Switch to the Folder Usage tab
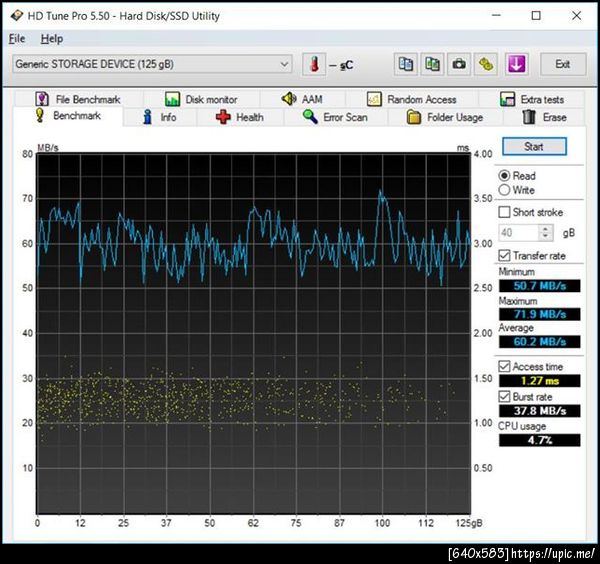600x564 pixels. [445, 117]
